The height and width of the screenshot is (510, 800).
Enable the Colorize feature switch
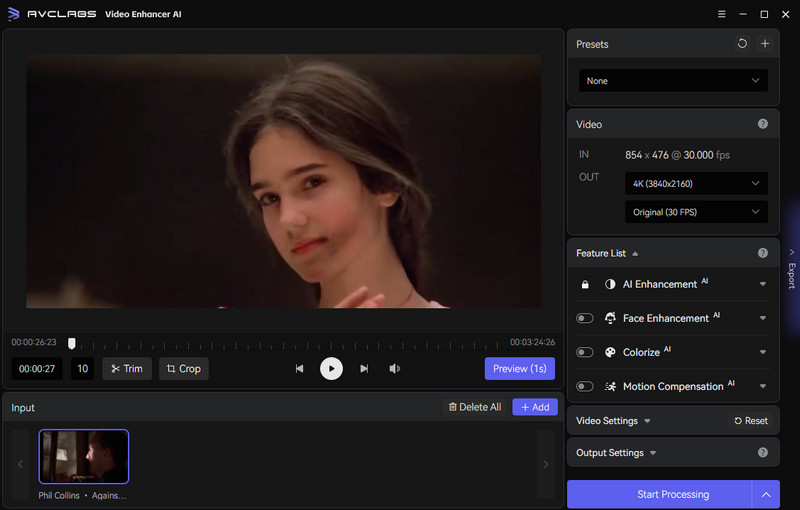(585, 352)
